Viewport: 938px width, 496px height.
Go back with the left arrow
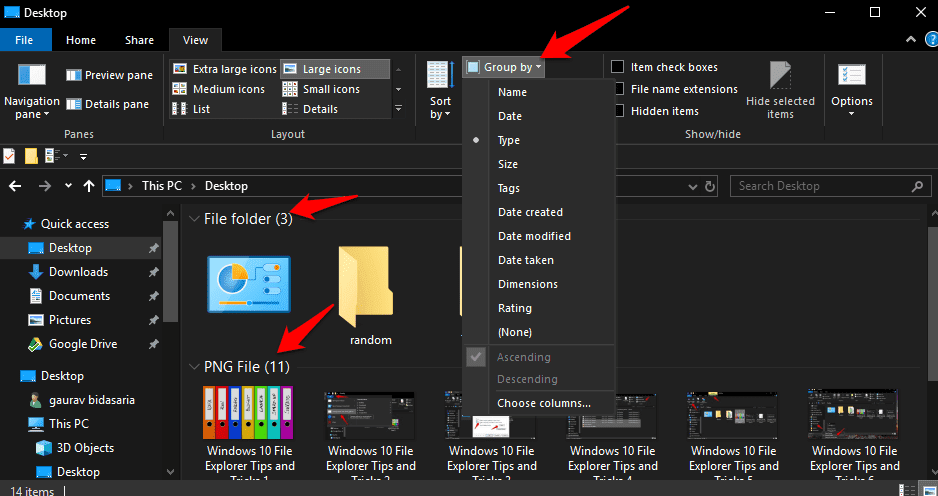coord(16,186)
